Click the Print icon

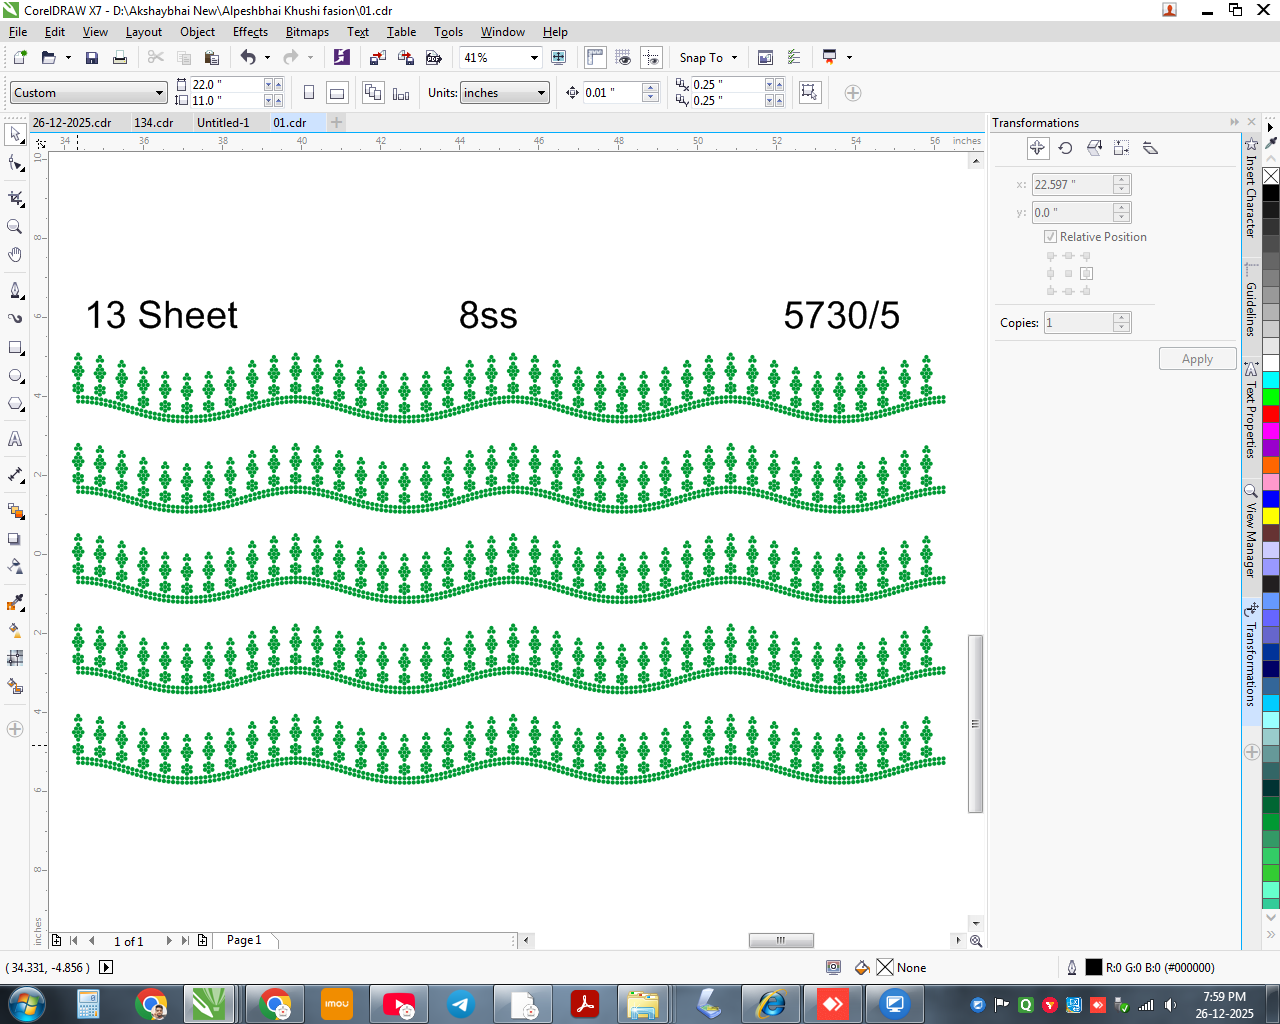tap(120, 58)
